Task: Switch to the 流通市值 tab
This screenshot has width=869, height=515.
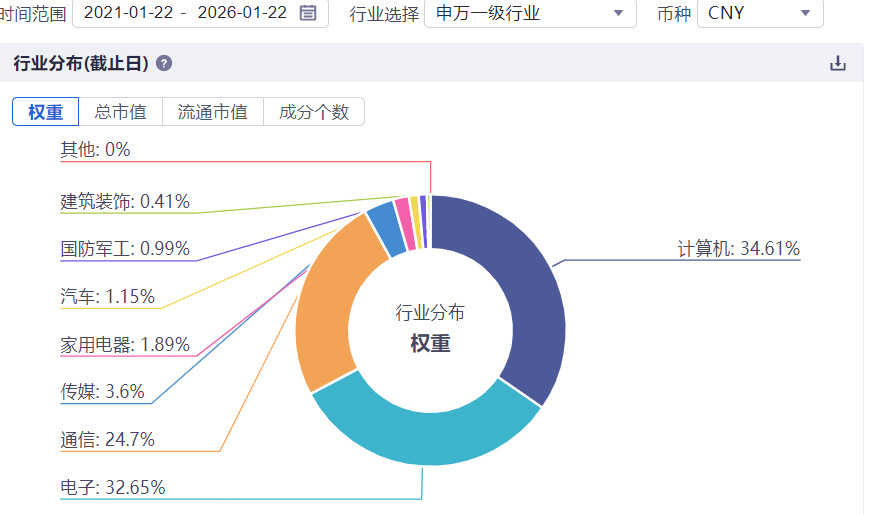Action: [213, 112]
